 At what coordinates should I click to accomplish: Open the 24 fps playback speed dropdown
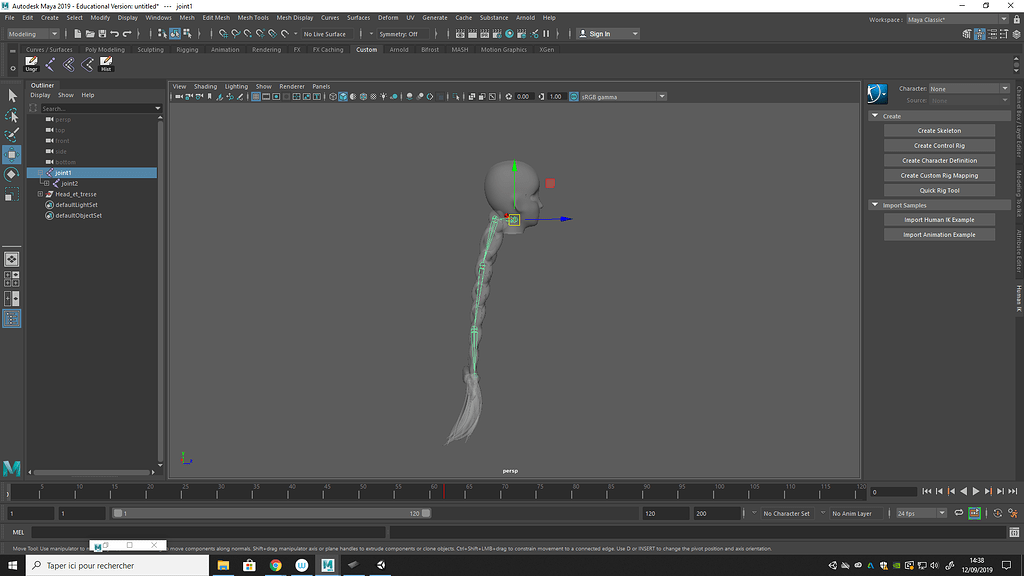pos(917,513)
